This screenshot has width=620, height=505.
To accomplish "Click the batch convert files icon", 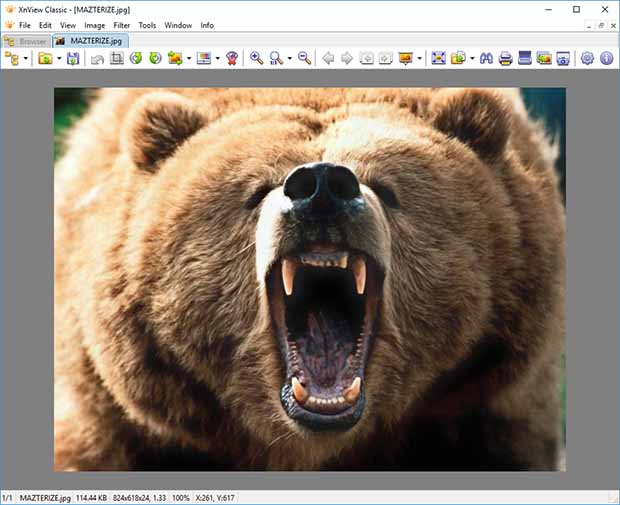I will (x=458, y=59).
